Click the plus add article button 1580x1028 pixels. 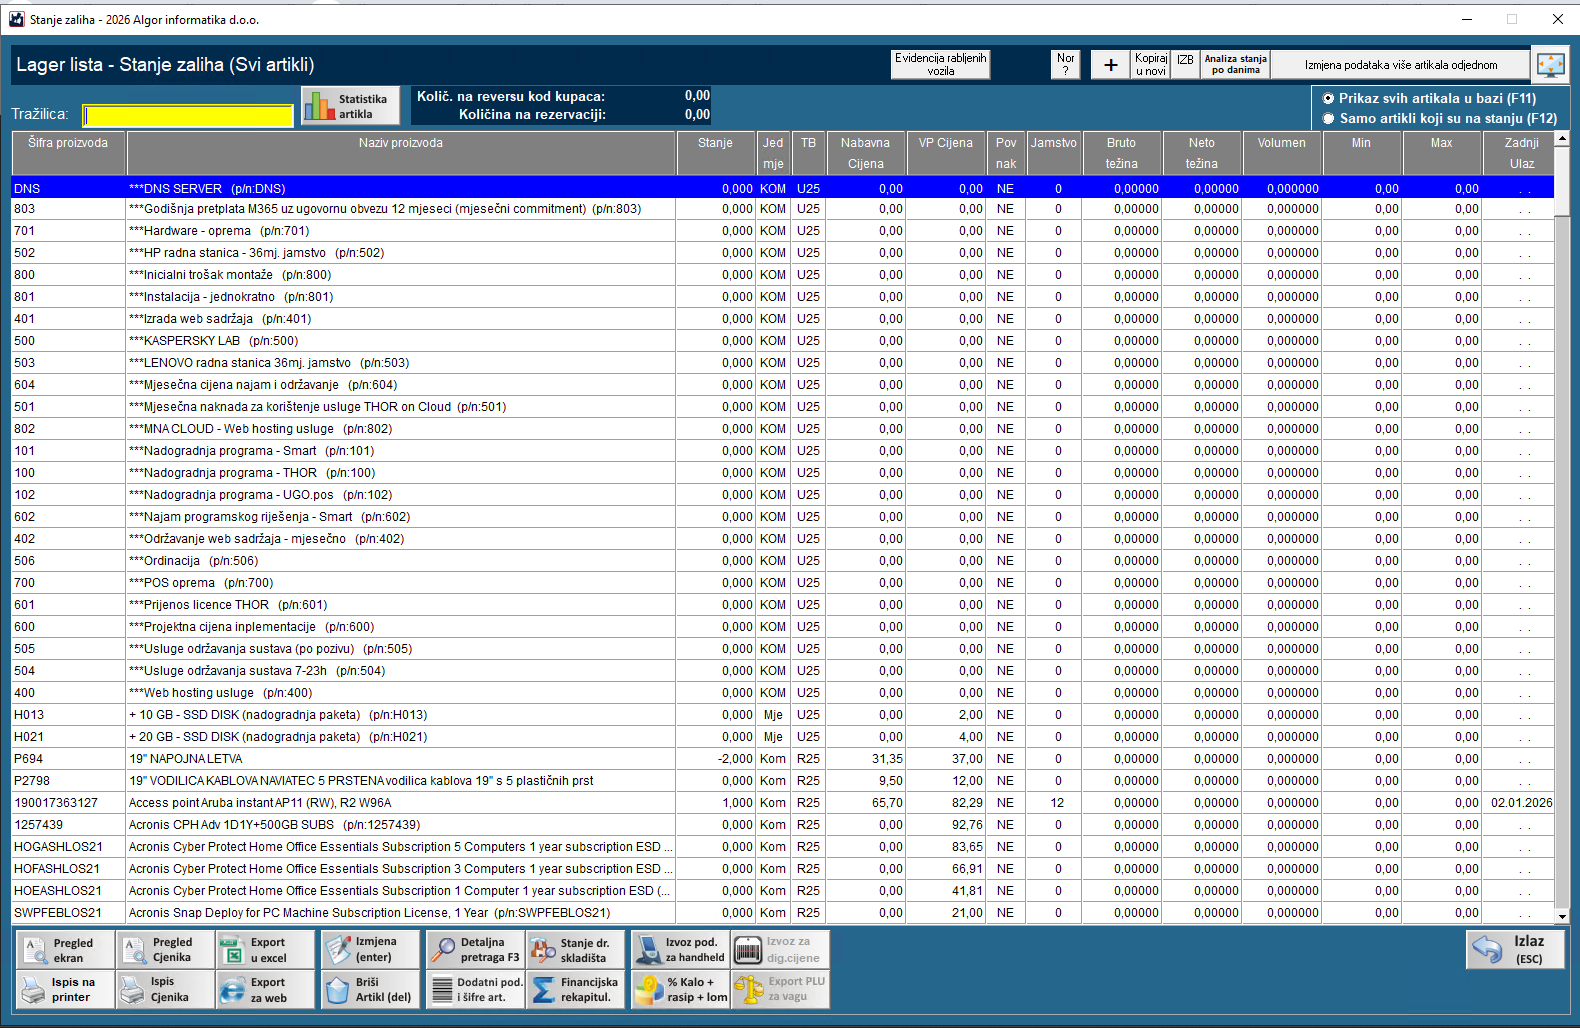1110,65
